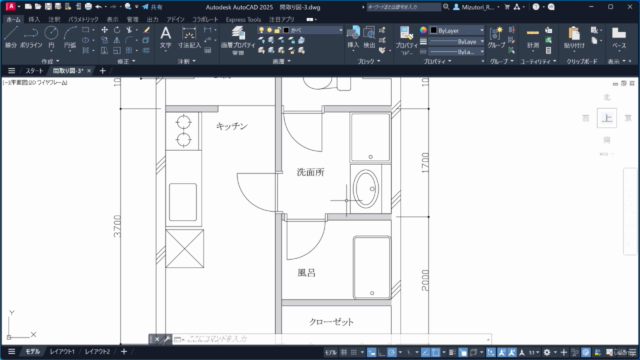640x360 pixels.
Task: Open the 出力 (Output) ribbon tab
Action: coord(152,19)
